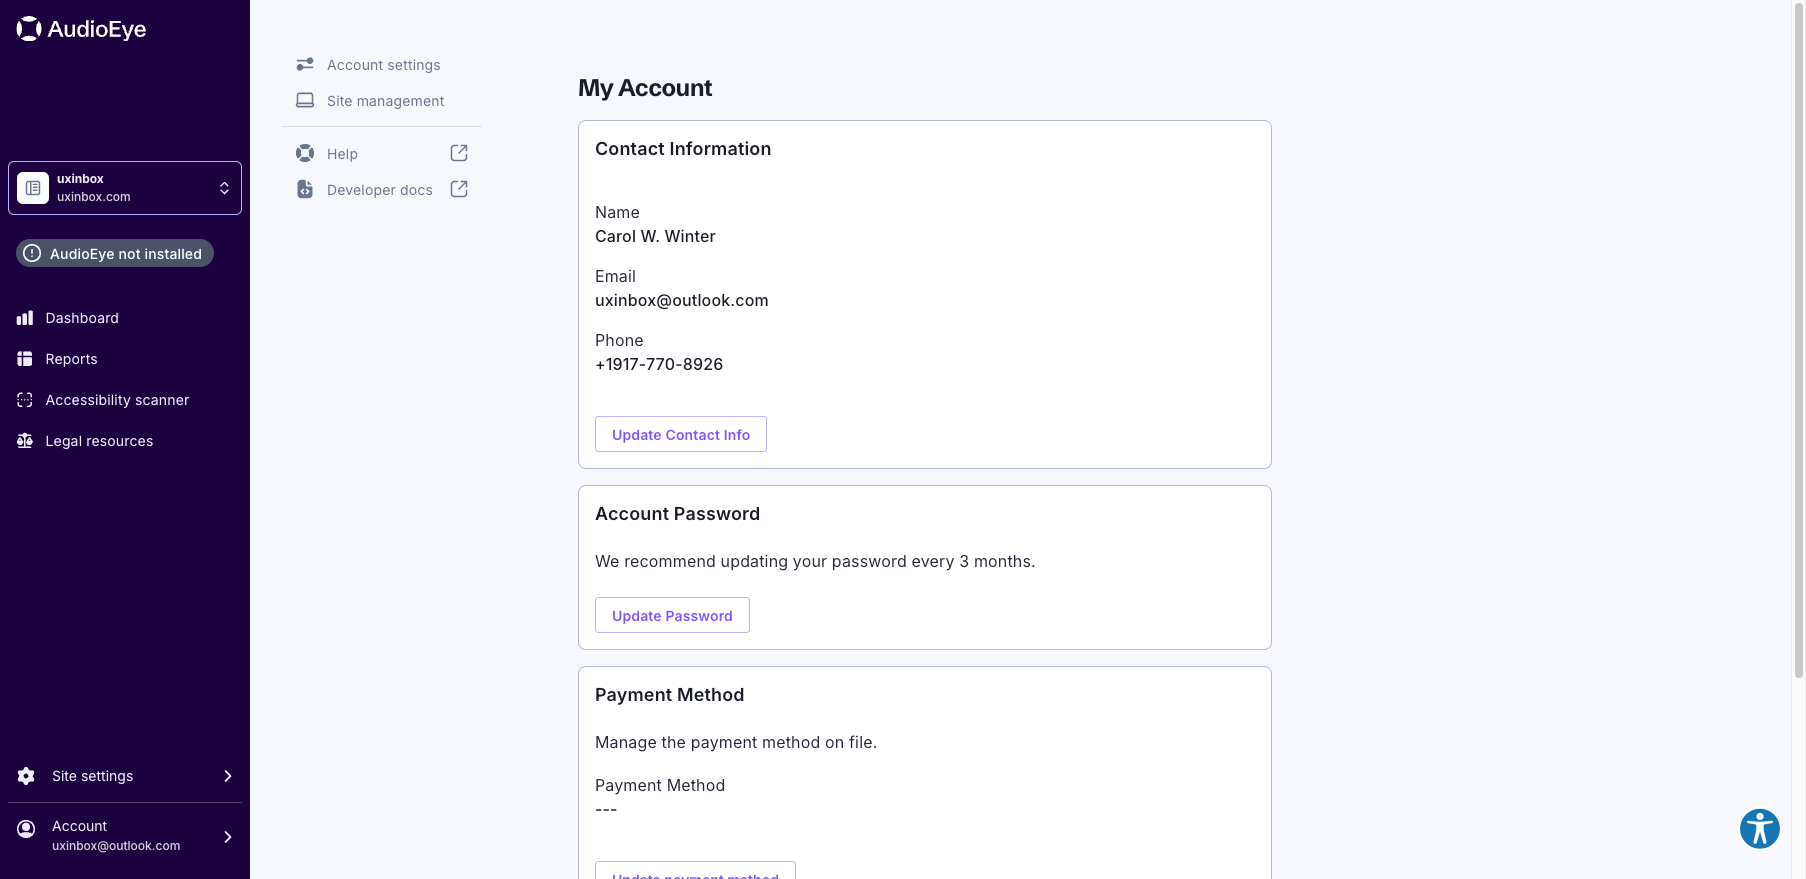1806x879 pixels.
Task: Click the Site settings gear icon
Action: tap(26, 776)
